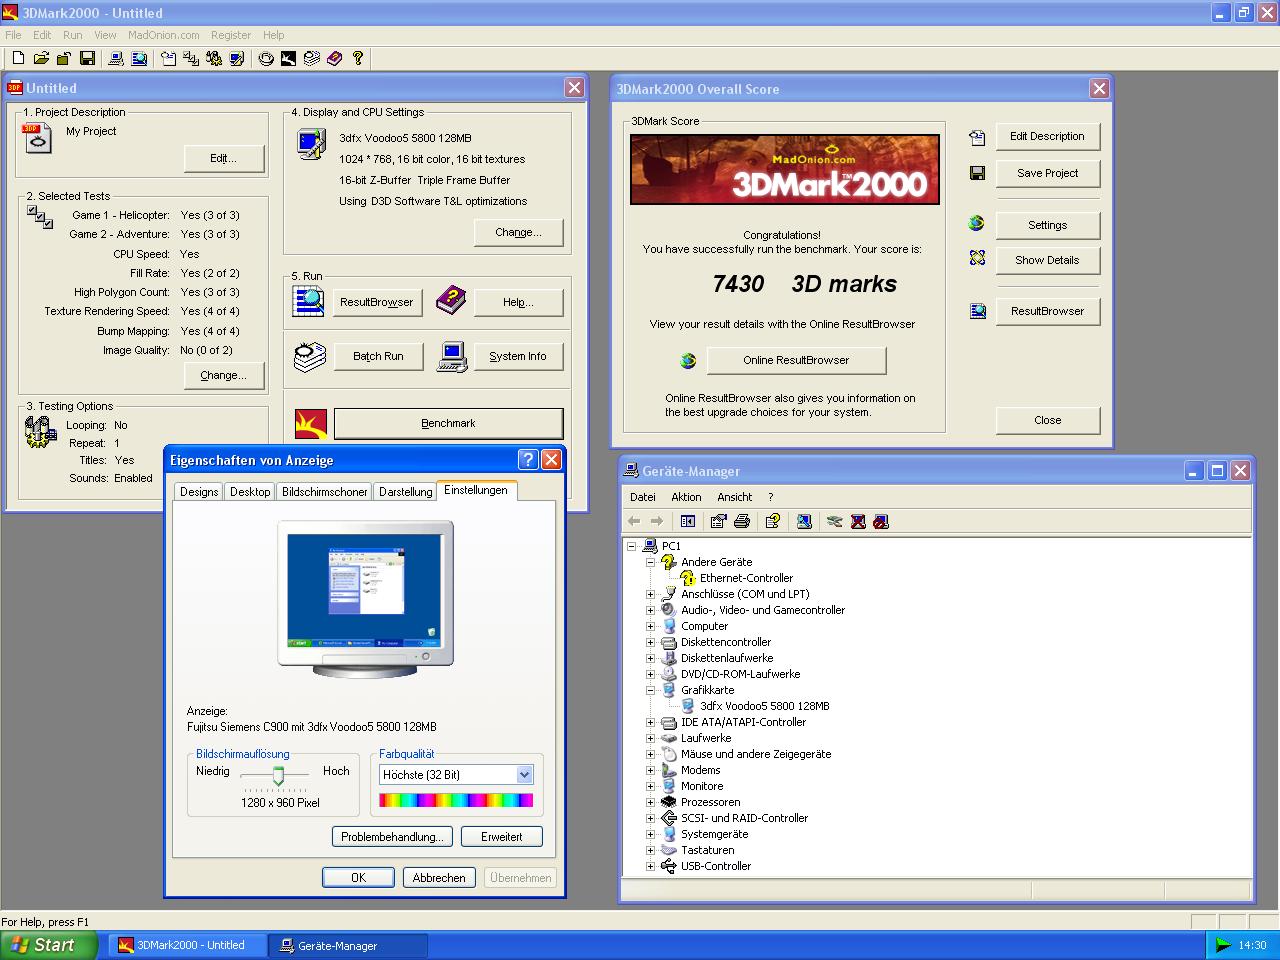
Task: Open the MadOnion.com menu
Action: 164,35
